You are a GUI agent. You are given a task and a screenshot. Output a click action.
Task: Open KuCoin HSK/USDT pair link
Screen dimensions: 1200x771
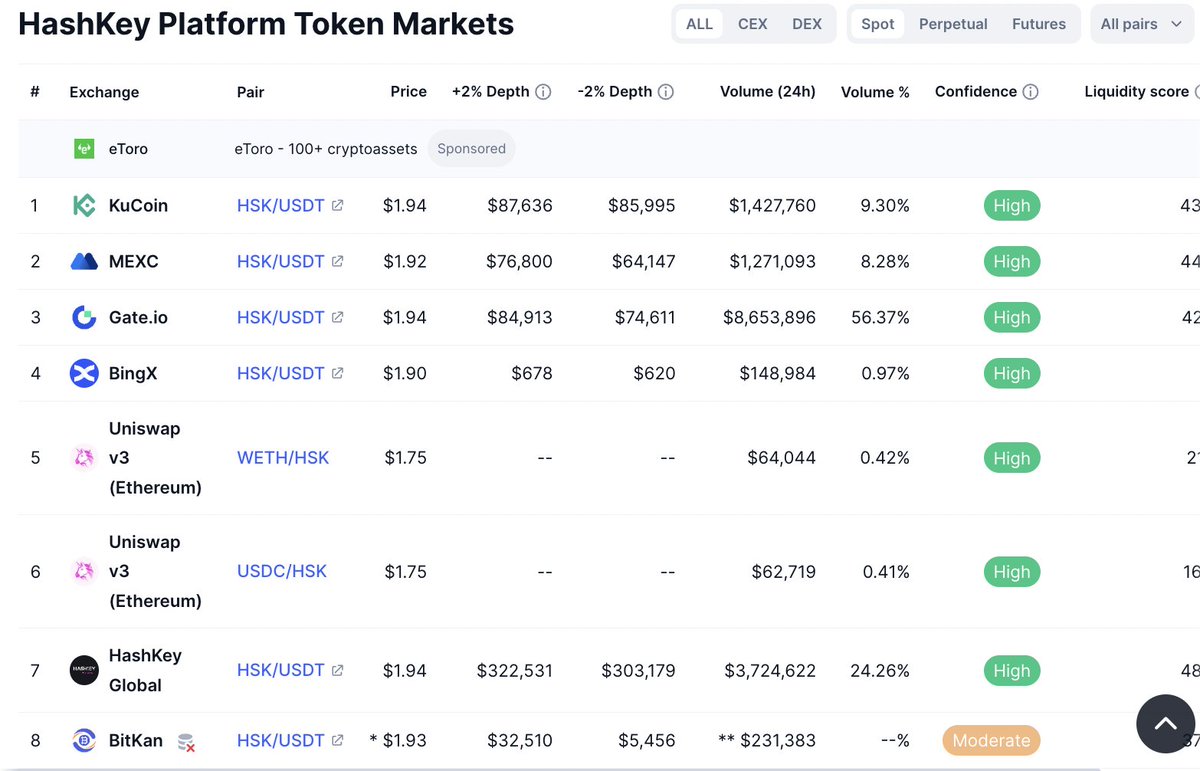point(281,205)
